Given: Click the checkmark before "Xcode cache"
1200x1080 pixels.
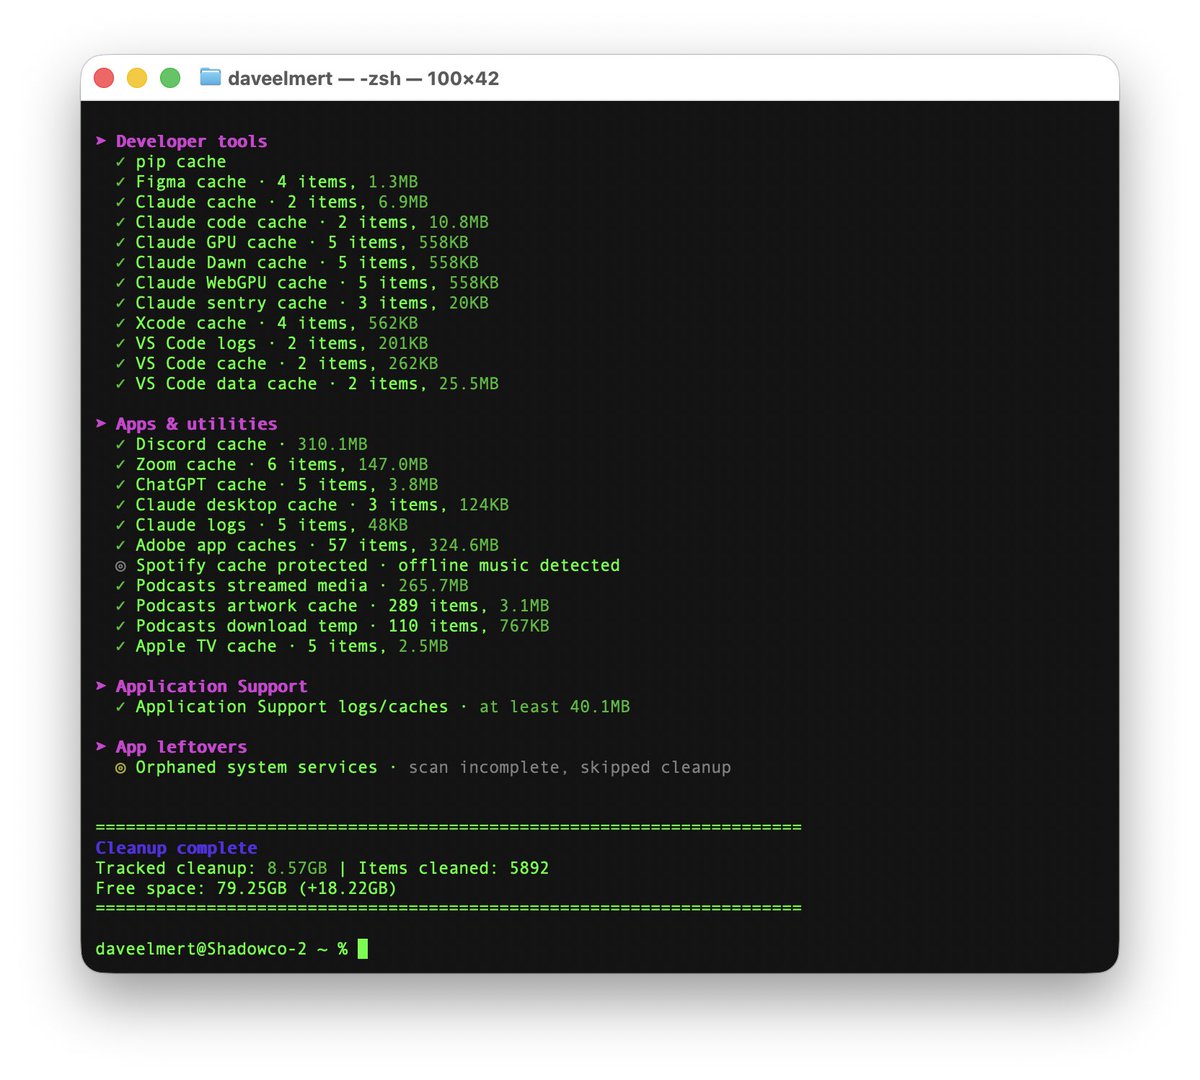Looking at the screenshot, I should [x=121, y=323].
